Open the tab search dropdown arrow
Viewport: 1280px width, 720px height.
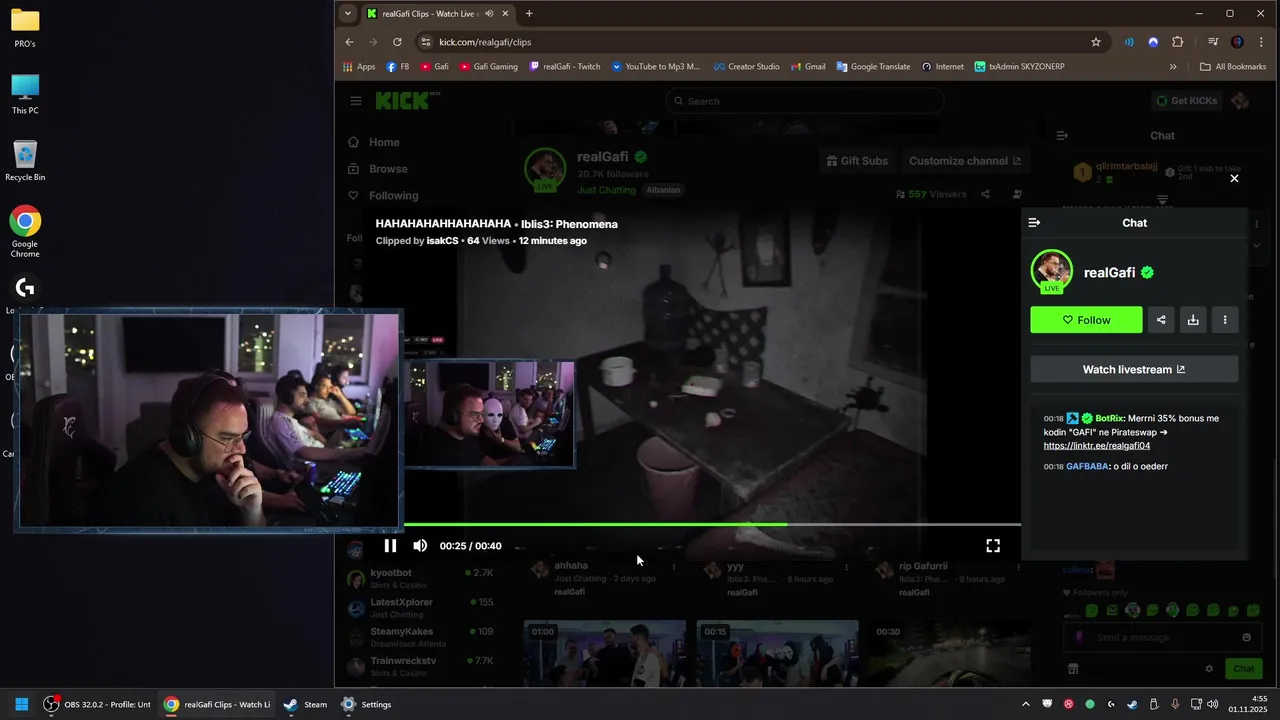point(347,13)
